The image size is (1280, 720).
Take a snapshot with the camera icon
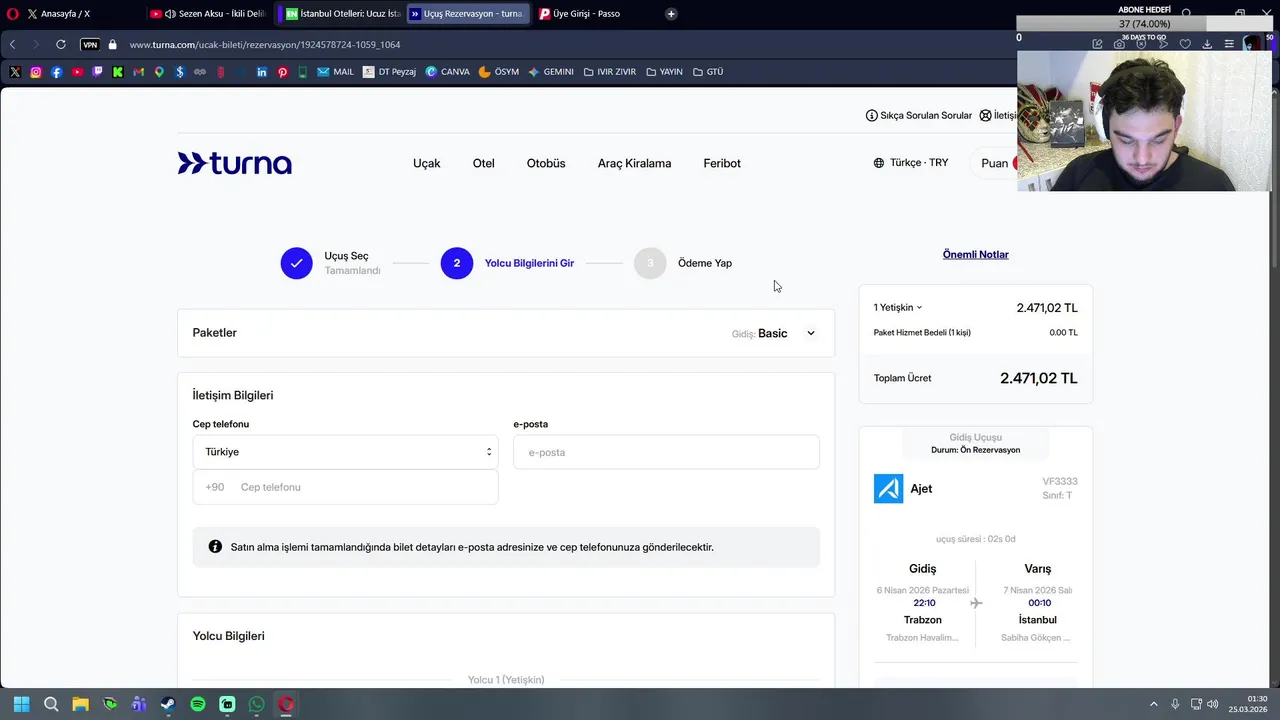point(1119,44)
